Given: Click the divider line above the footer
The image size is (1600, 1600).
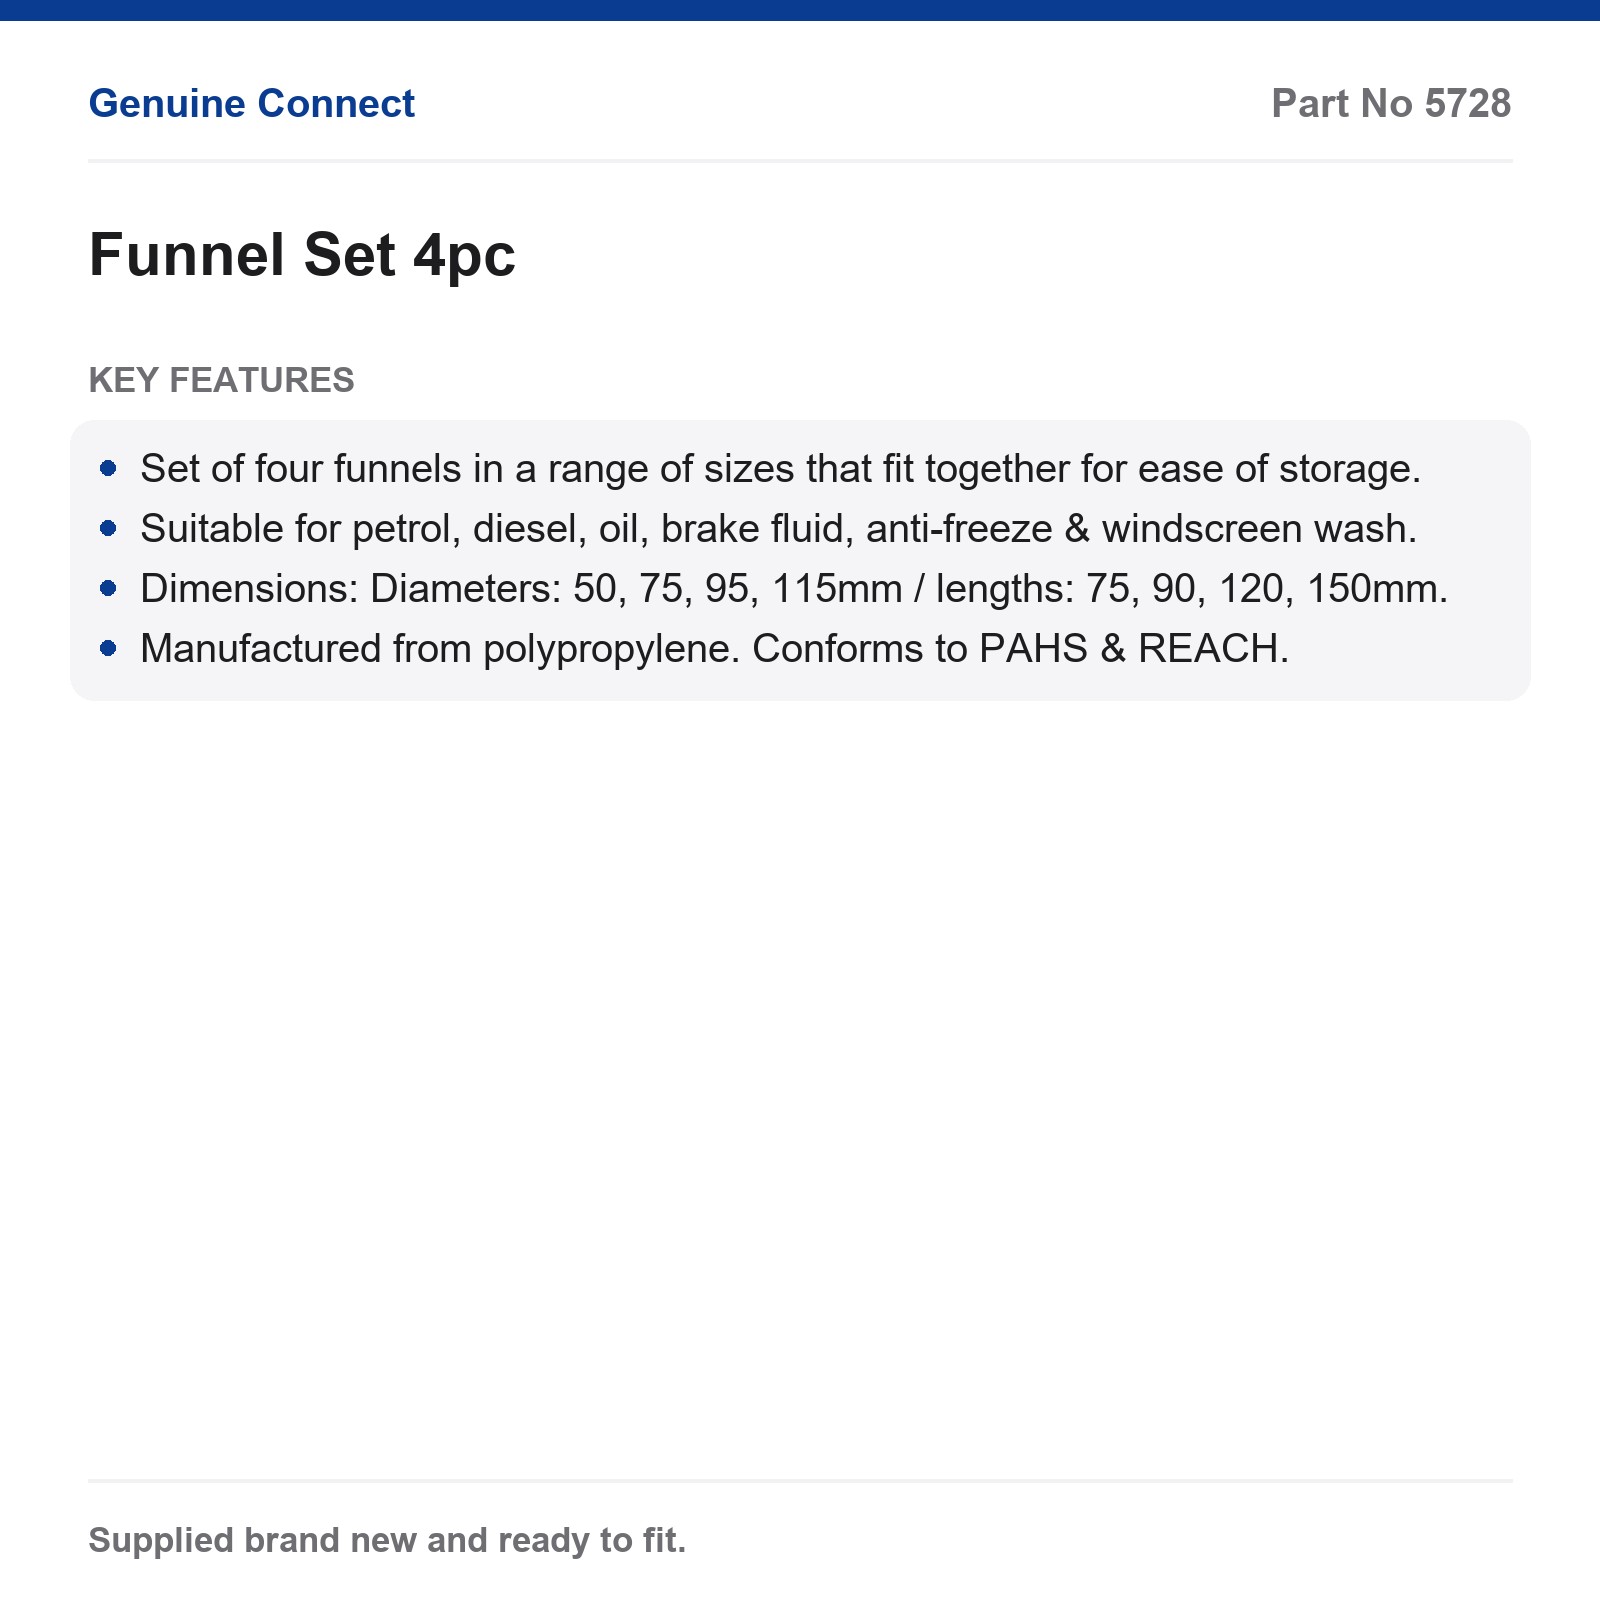Looking at the screenshot, I should pos(800,1480).
